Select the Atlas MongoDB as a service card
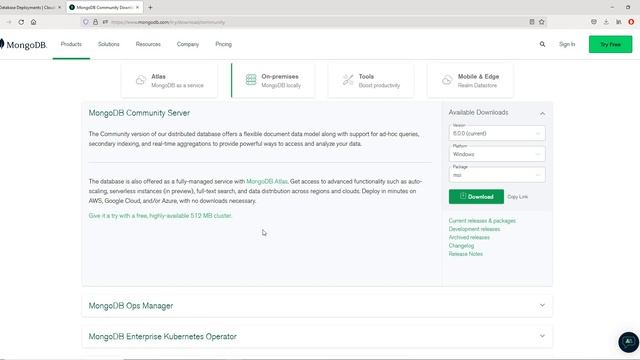The image size is (640, 360). (x=169, y=80)
